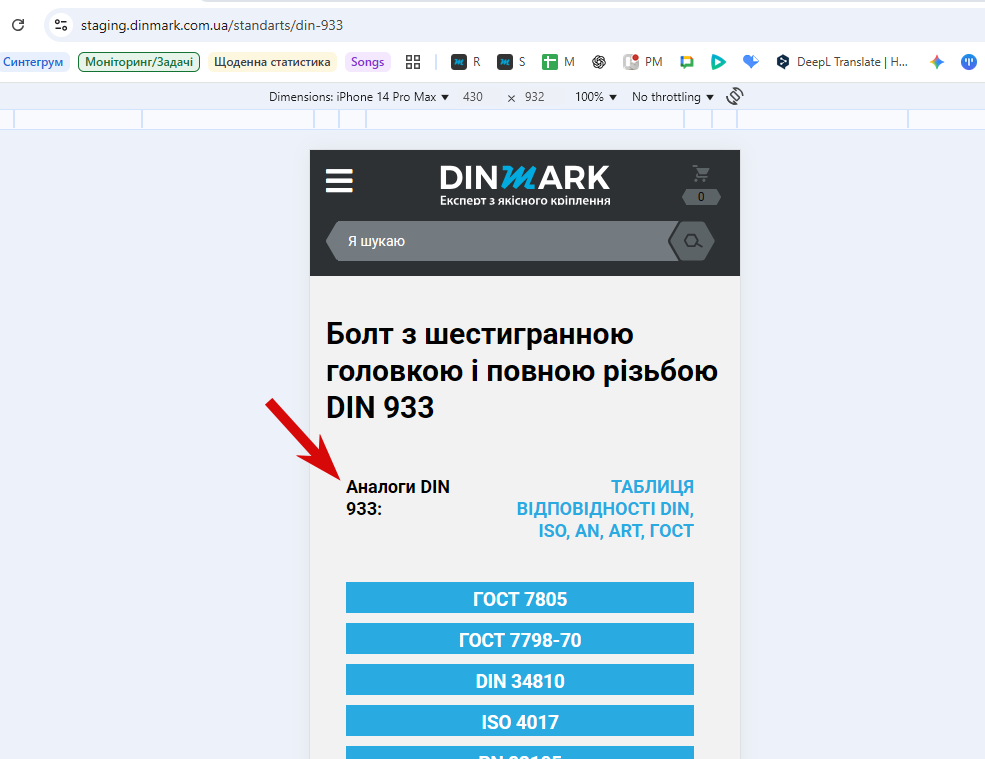Click the 'Аналоги DIN 933:' label
This screenshot has height=759, width=985.
[x=398, y=498]
